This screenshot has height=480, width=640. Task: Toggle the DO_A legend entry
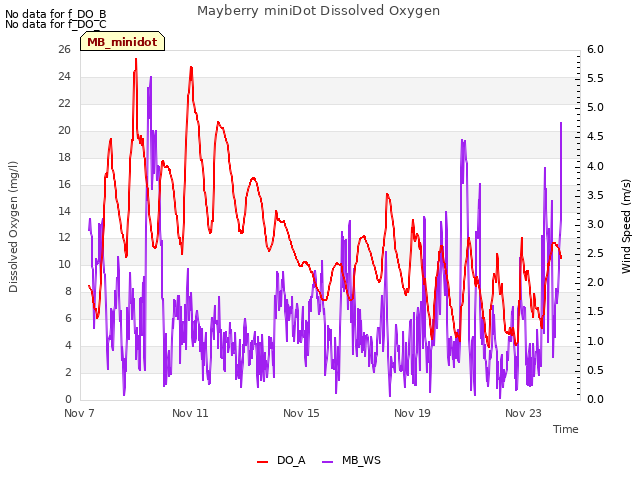281,460
